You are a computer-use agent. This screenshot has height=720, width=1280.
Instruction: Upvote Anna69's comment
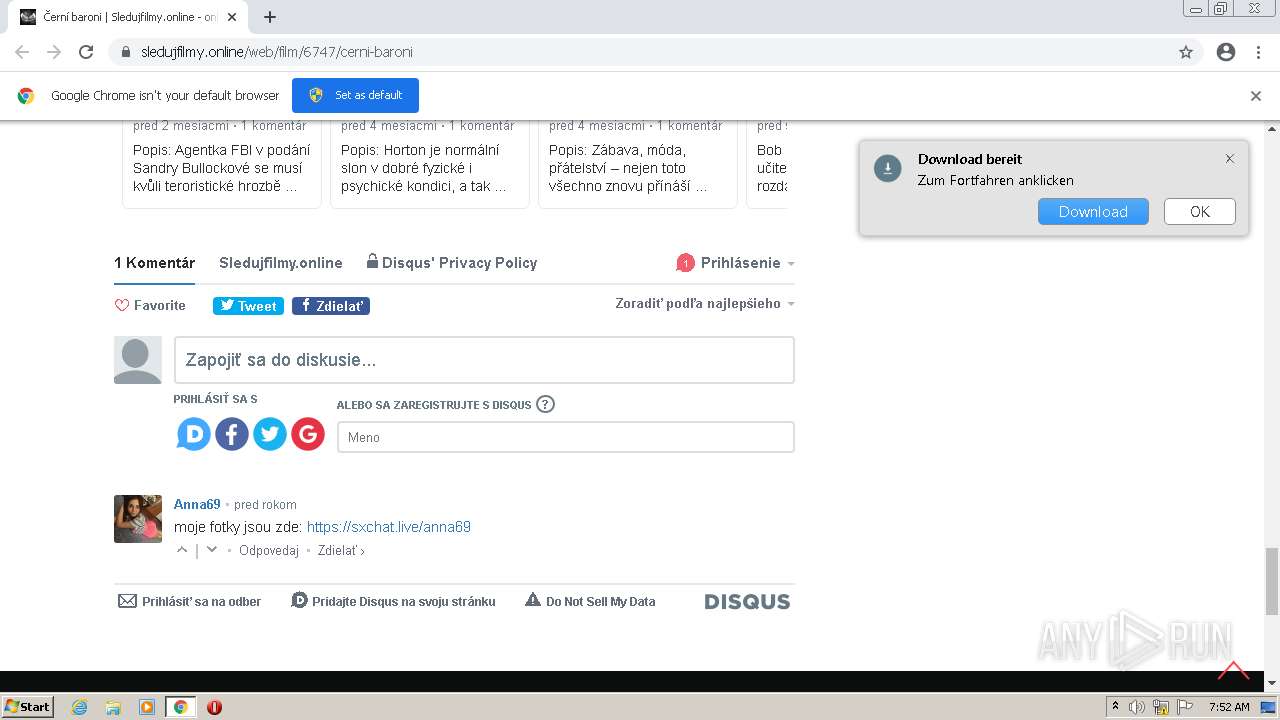182,550
